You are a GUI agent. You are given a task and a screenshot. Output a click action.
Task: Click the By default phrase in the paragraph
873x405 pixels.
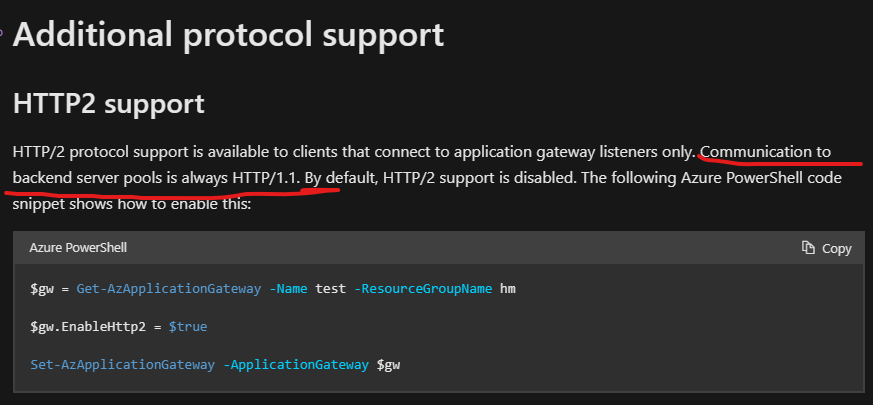(x=342, y=178)
